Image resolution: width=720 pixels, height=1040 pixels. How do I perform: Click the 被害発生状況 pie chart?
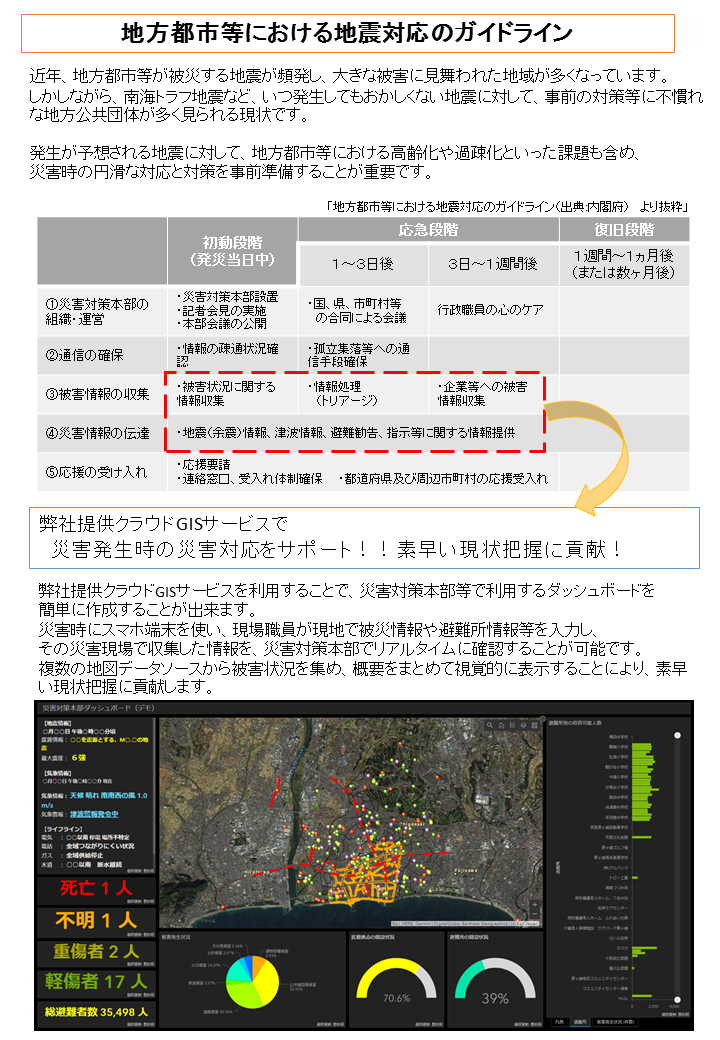click(x=252, y=982)
